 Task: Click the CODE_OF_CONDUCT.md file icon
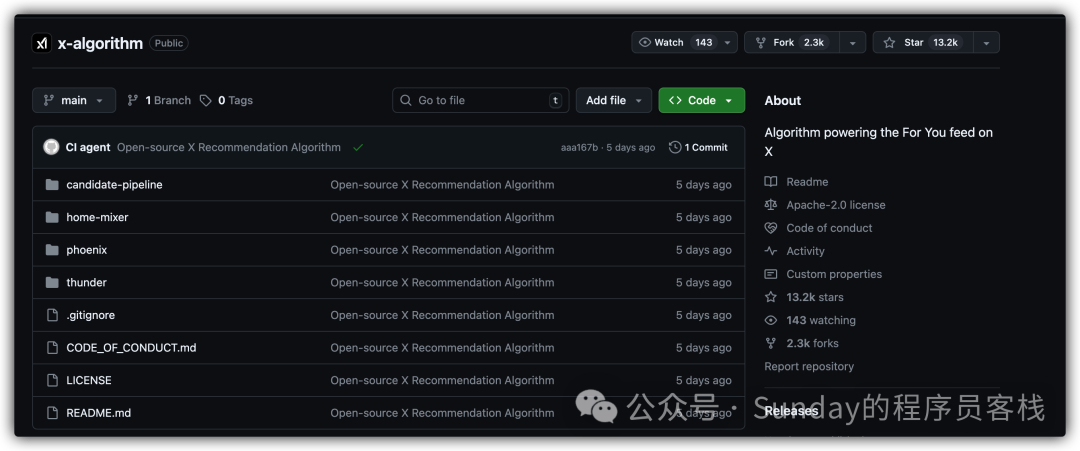coord(52,348)
